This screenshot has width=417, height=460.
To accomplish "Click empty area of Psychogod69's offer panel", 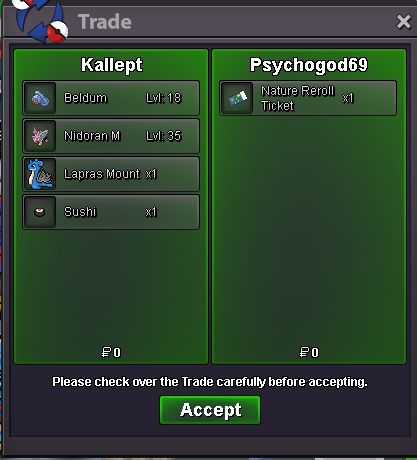I will 309,230.
